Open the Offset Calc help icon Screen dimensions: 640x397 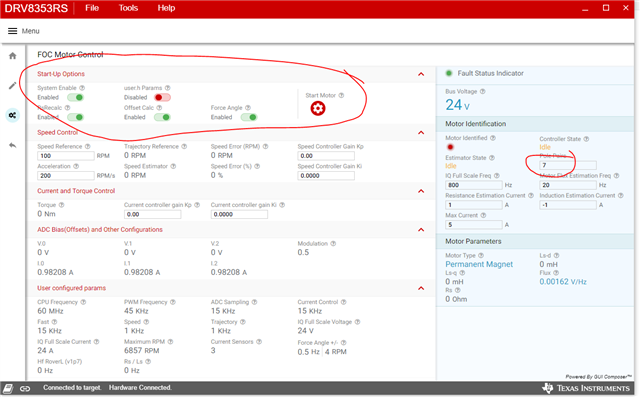point(159,108)
